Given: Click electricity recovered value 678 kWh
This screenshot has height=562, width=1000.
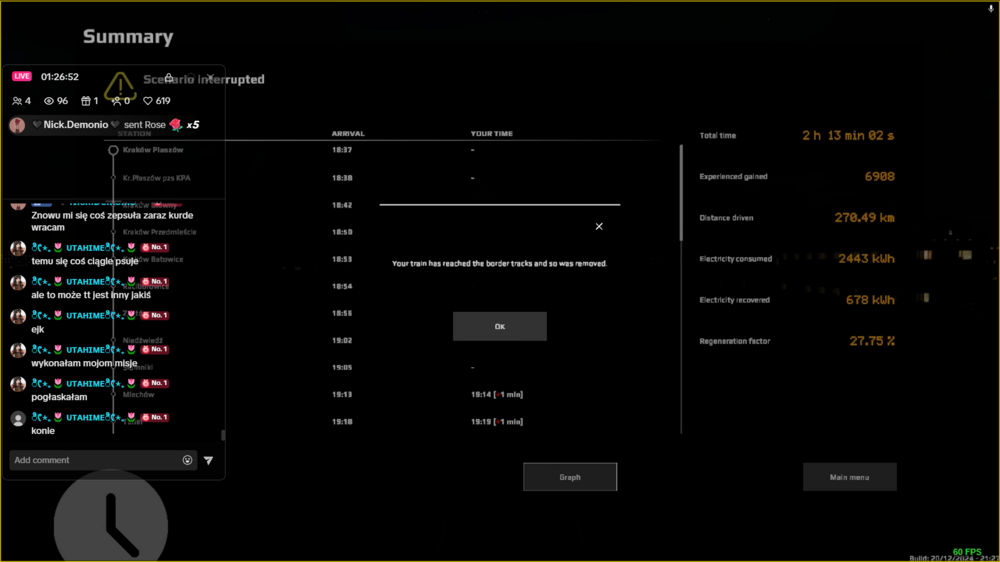Looking at the screenshot, I should [x=870, y=300].
